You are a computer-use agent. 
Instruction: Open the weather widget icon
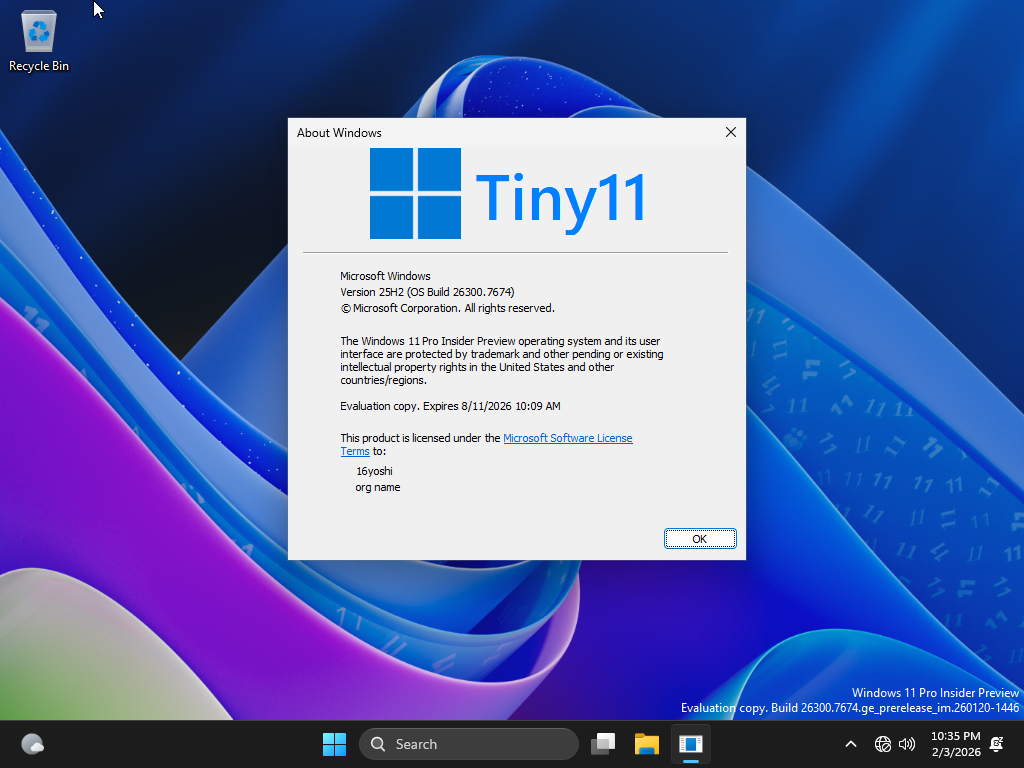click(33, 744)
